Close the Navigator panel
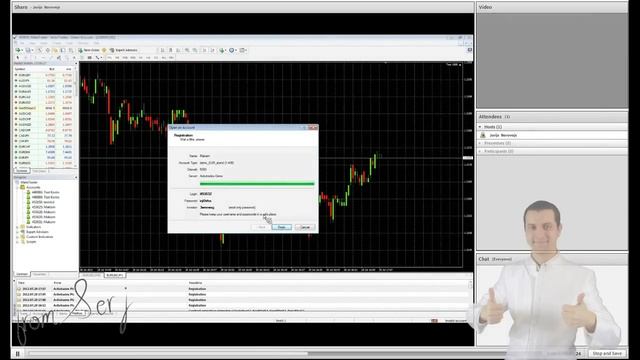Viewport: 640px width, 360px height. (x=76, y=178)
